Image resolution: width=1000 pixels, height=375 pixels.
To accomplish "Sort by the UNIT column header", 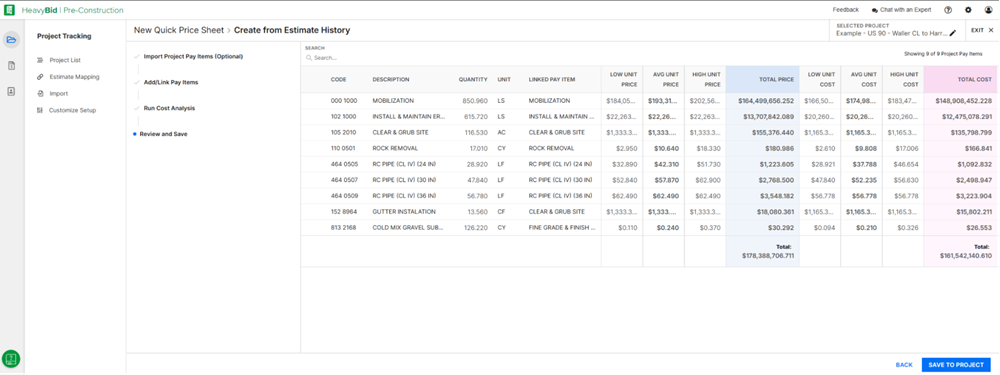I will click(504, 80).
